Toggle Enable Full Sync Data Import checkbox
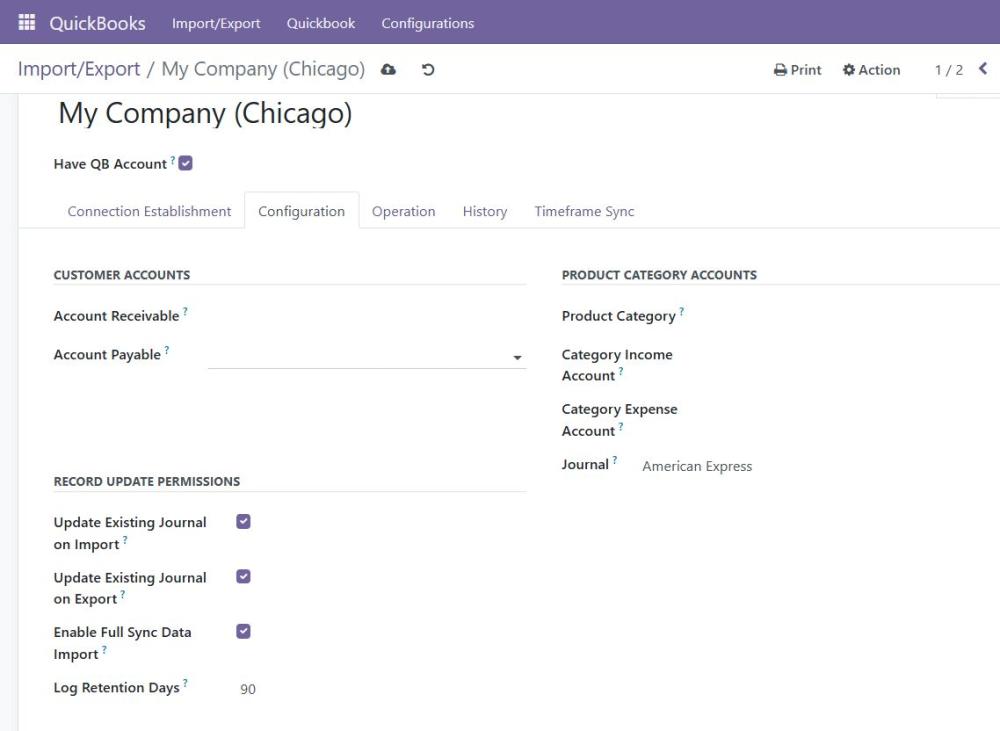Screen dimensions: 1000x731 click(243, 631)
